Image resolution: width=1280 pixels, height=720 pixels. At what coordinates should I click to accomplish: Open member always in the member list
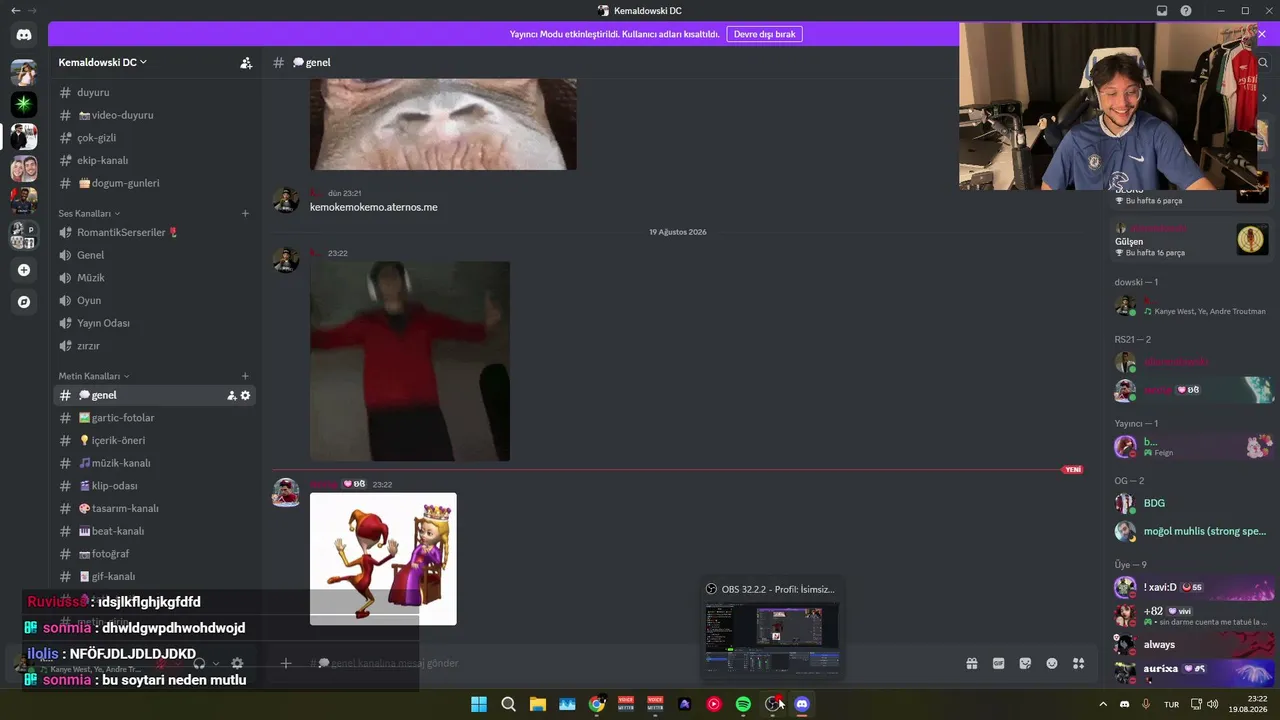coord(1193,644)
